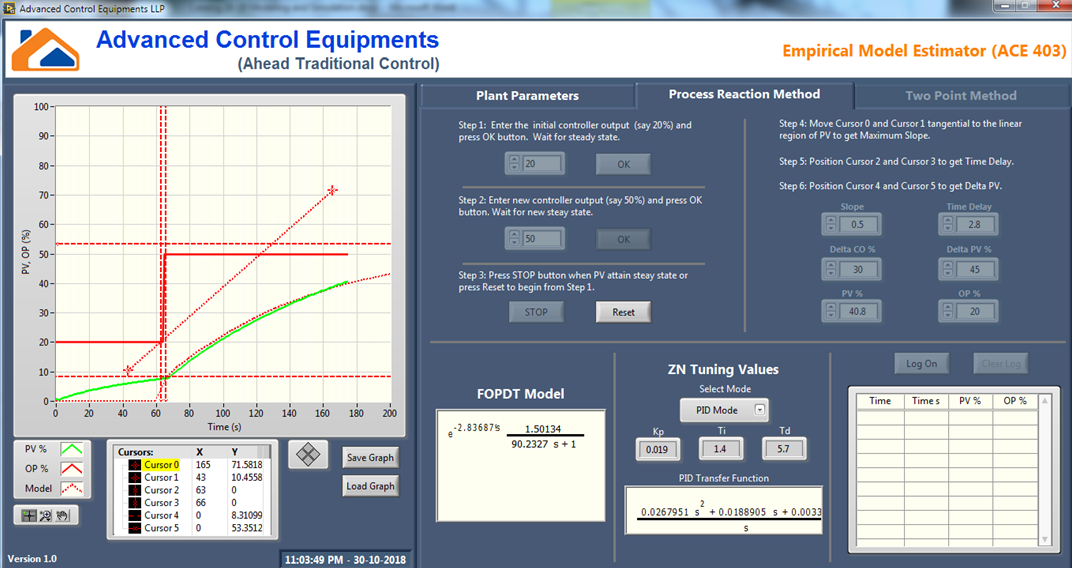Click the Time Delay field showing 2.8
1072x568 pixels.
[976, 224]
